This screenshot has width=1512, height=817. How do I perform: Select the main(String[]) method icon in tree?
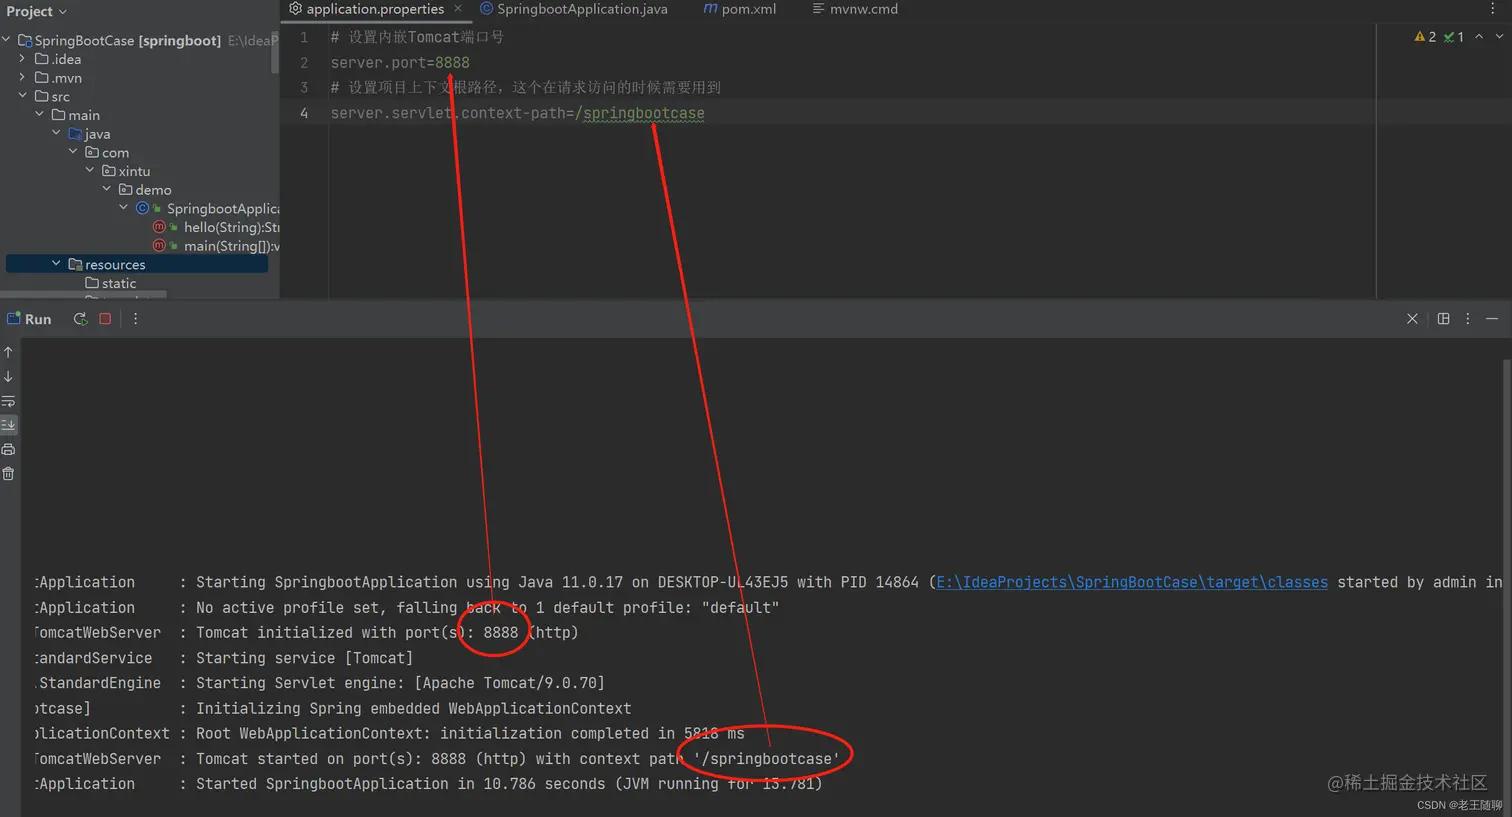click(159, 246)
